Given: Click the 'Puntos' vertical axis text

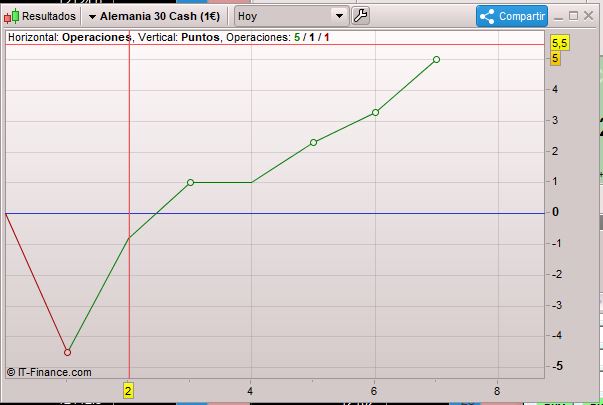Looking at the screenshot, I should (200, 37).
